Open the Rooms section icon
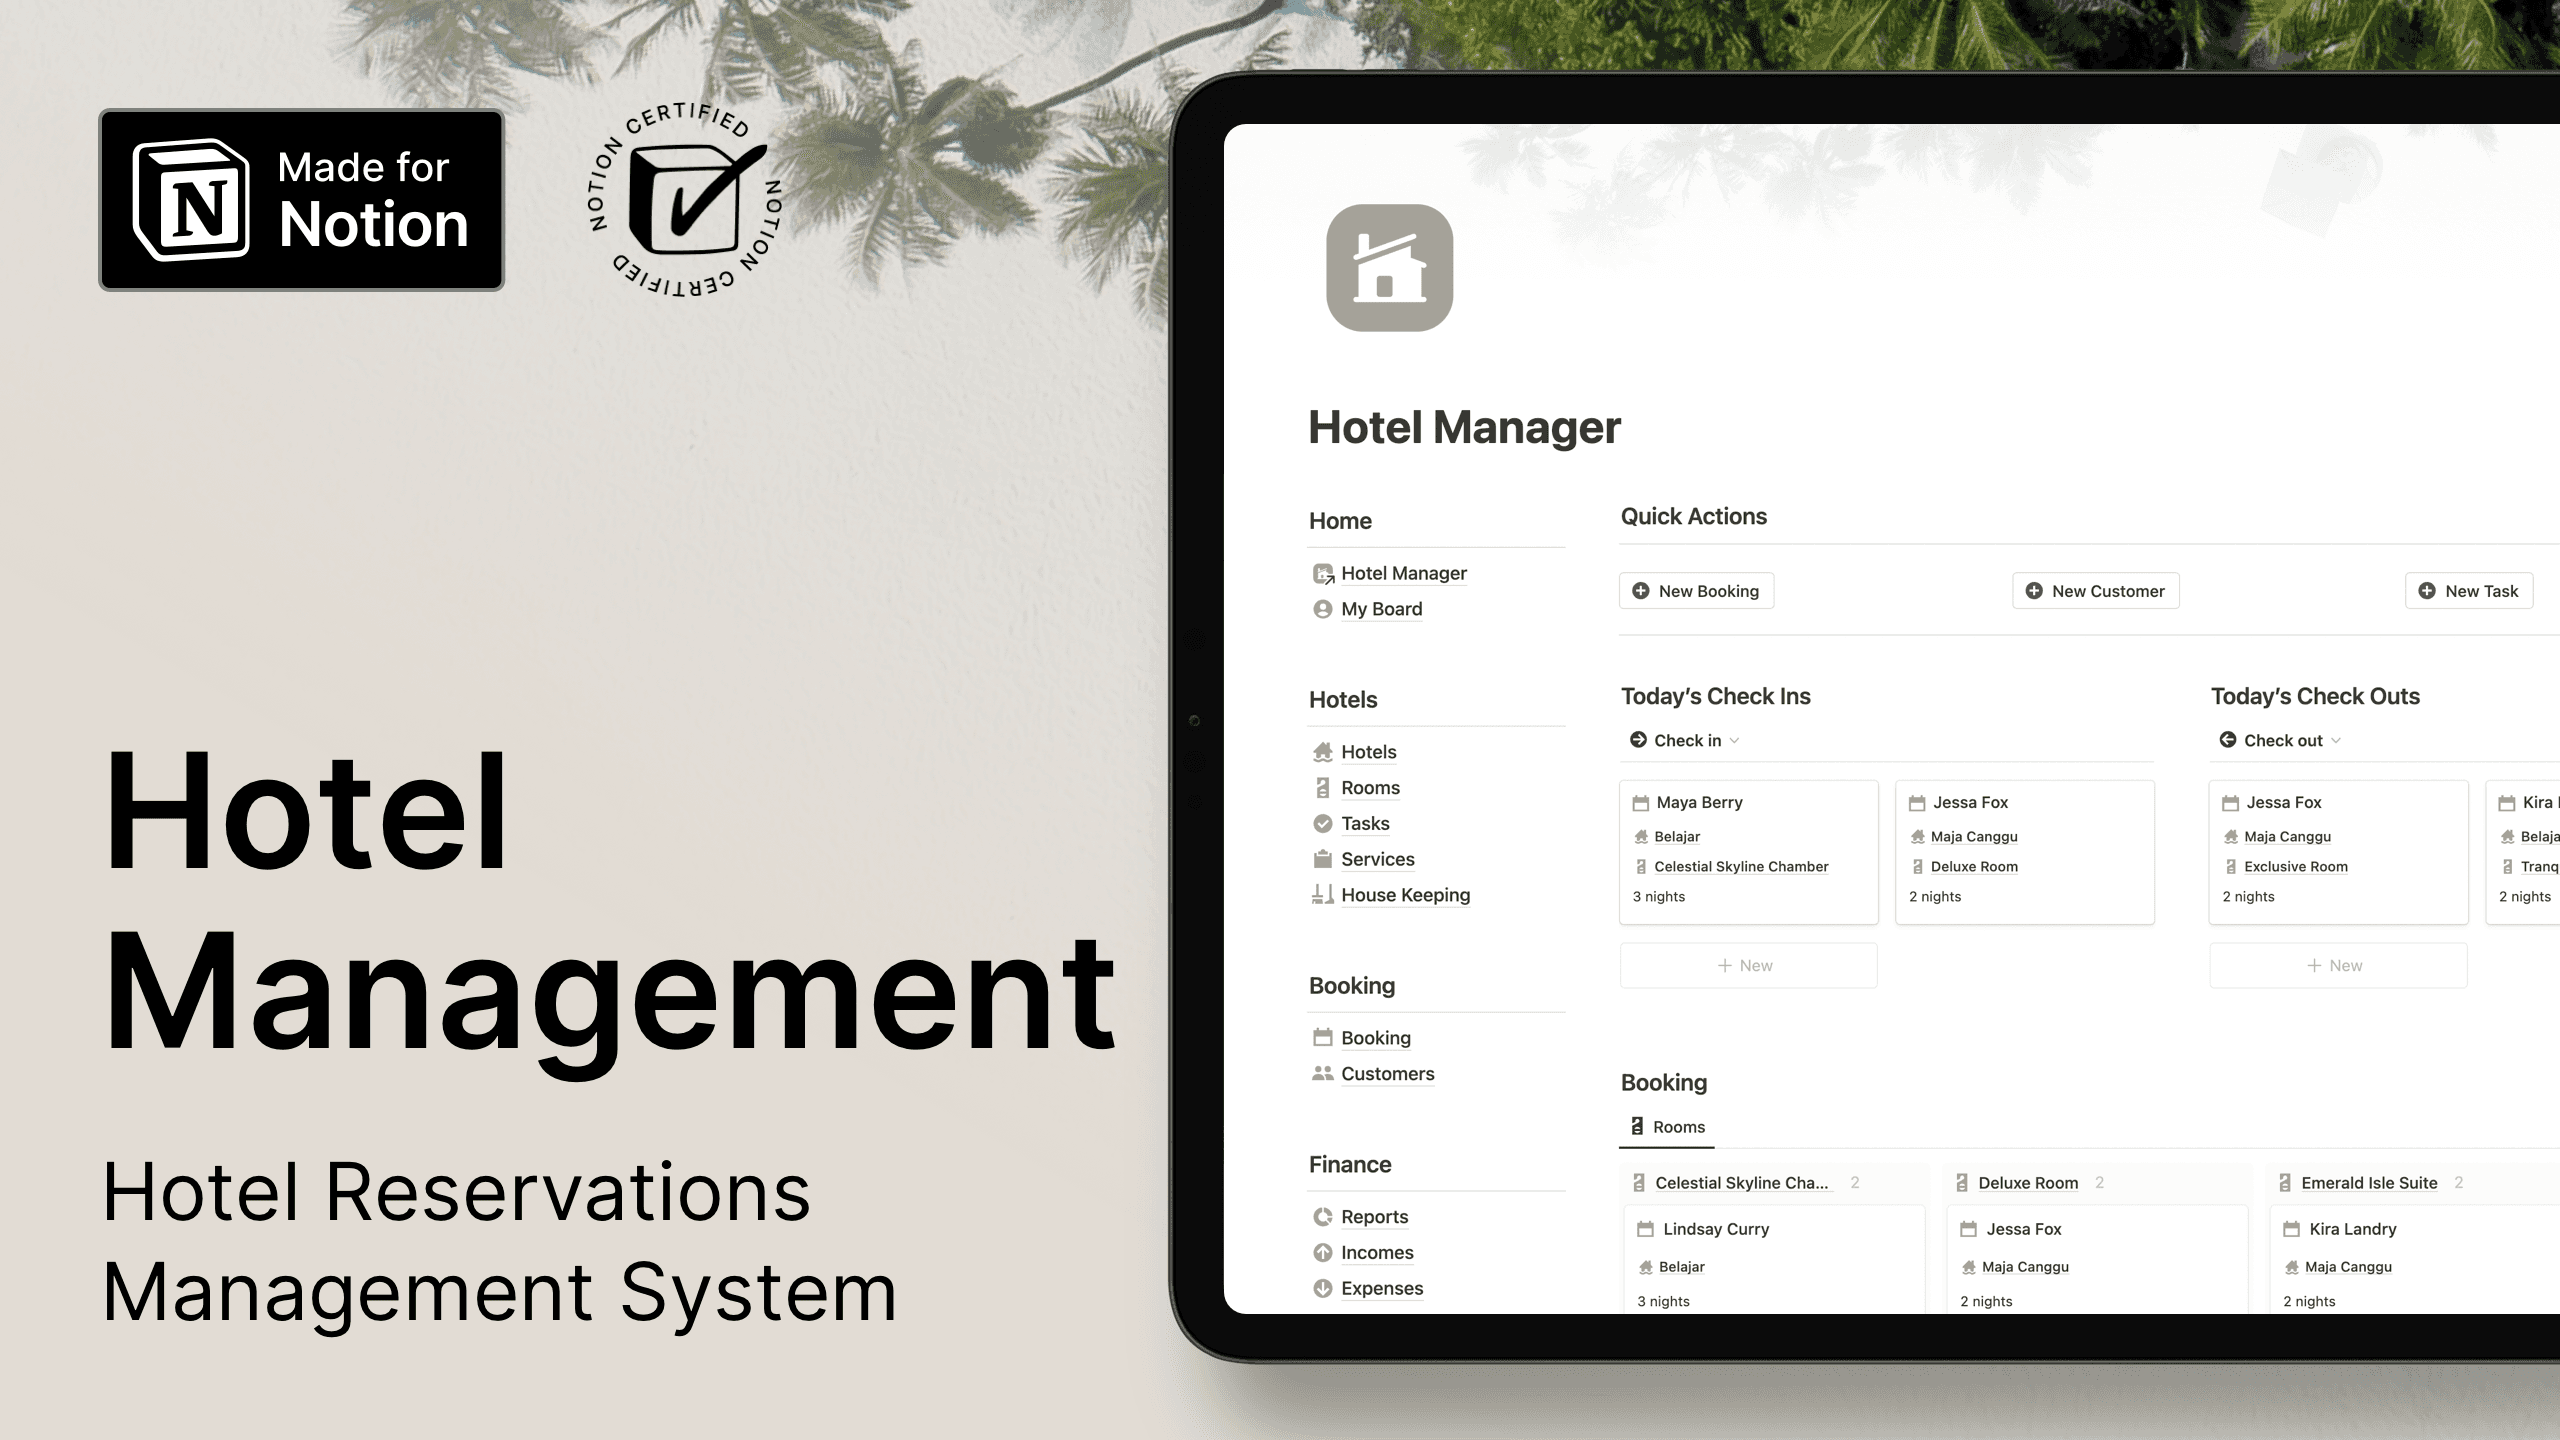This screenshot has width=2560, height=1440. (x=1322, y=786)
